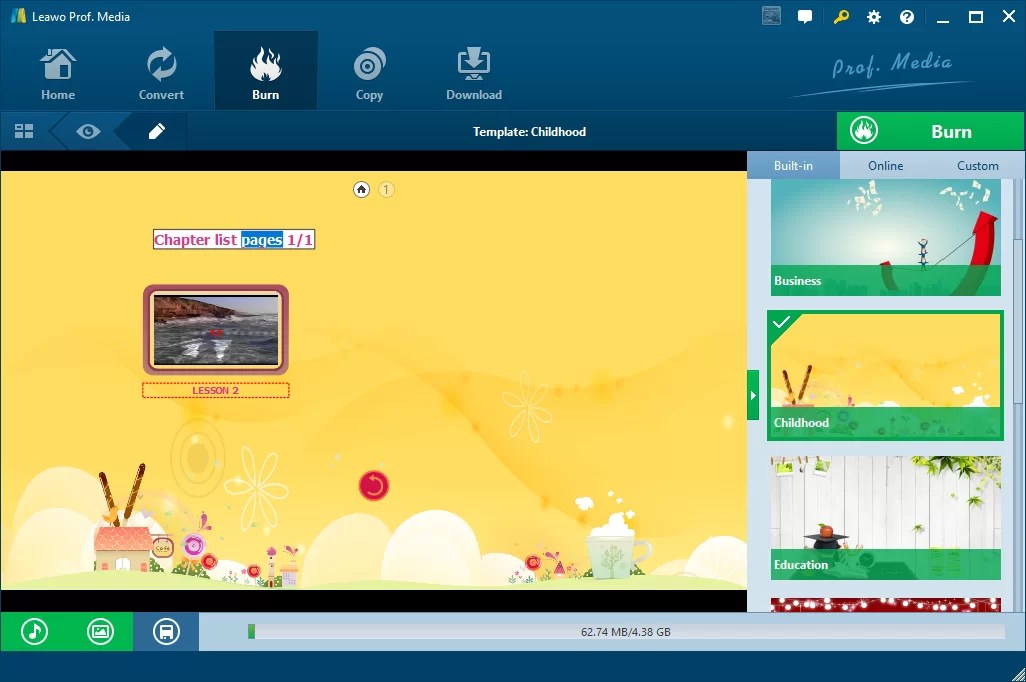1026x682 pixels.
Task: Save the menu template with the disk icon
Action: (166, 632)
